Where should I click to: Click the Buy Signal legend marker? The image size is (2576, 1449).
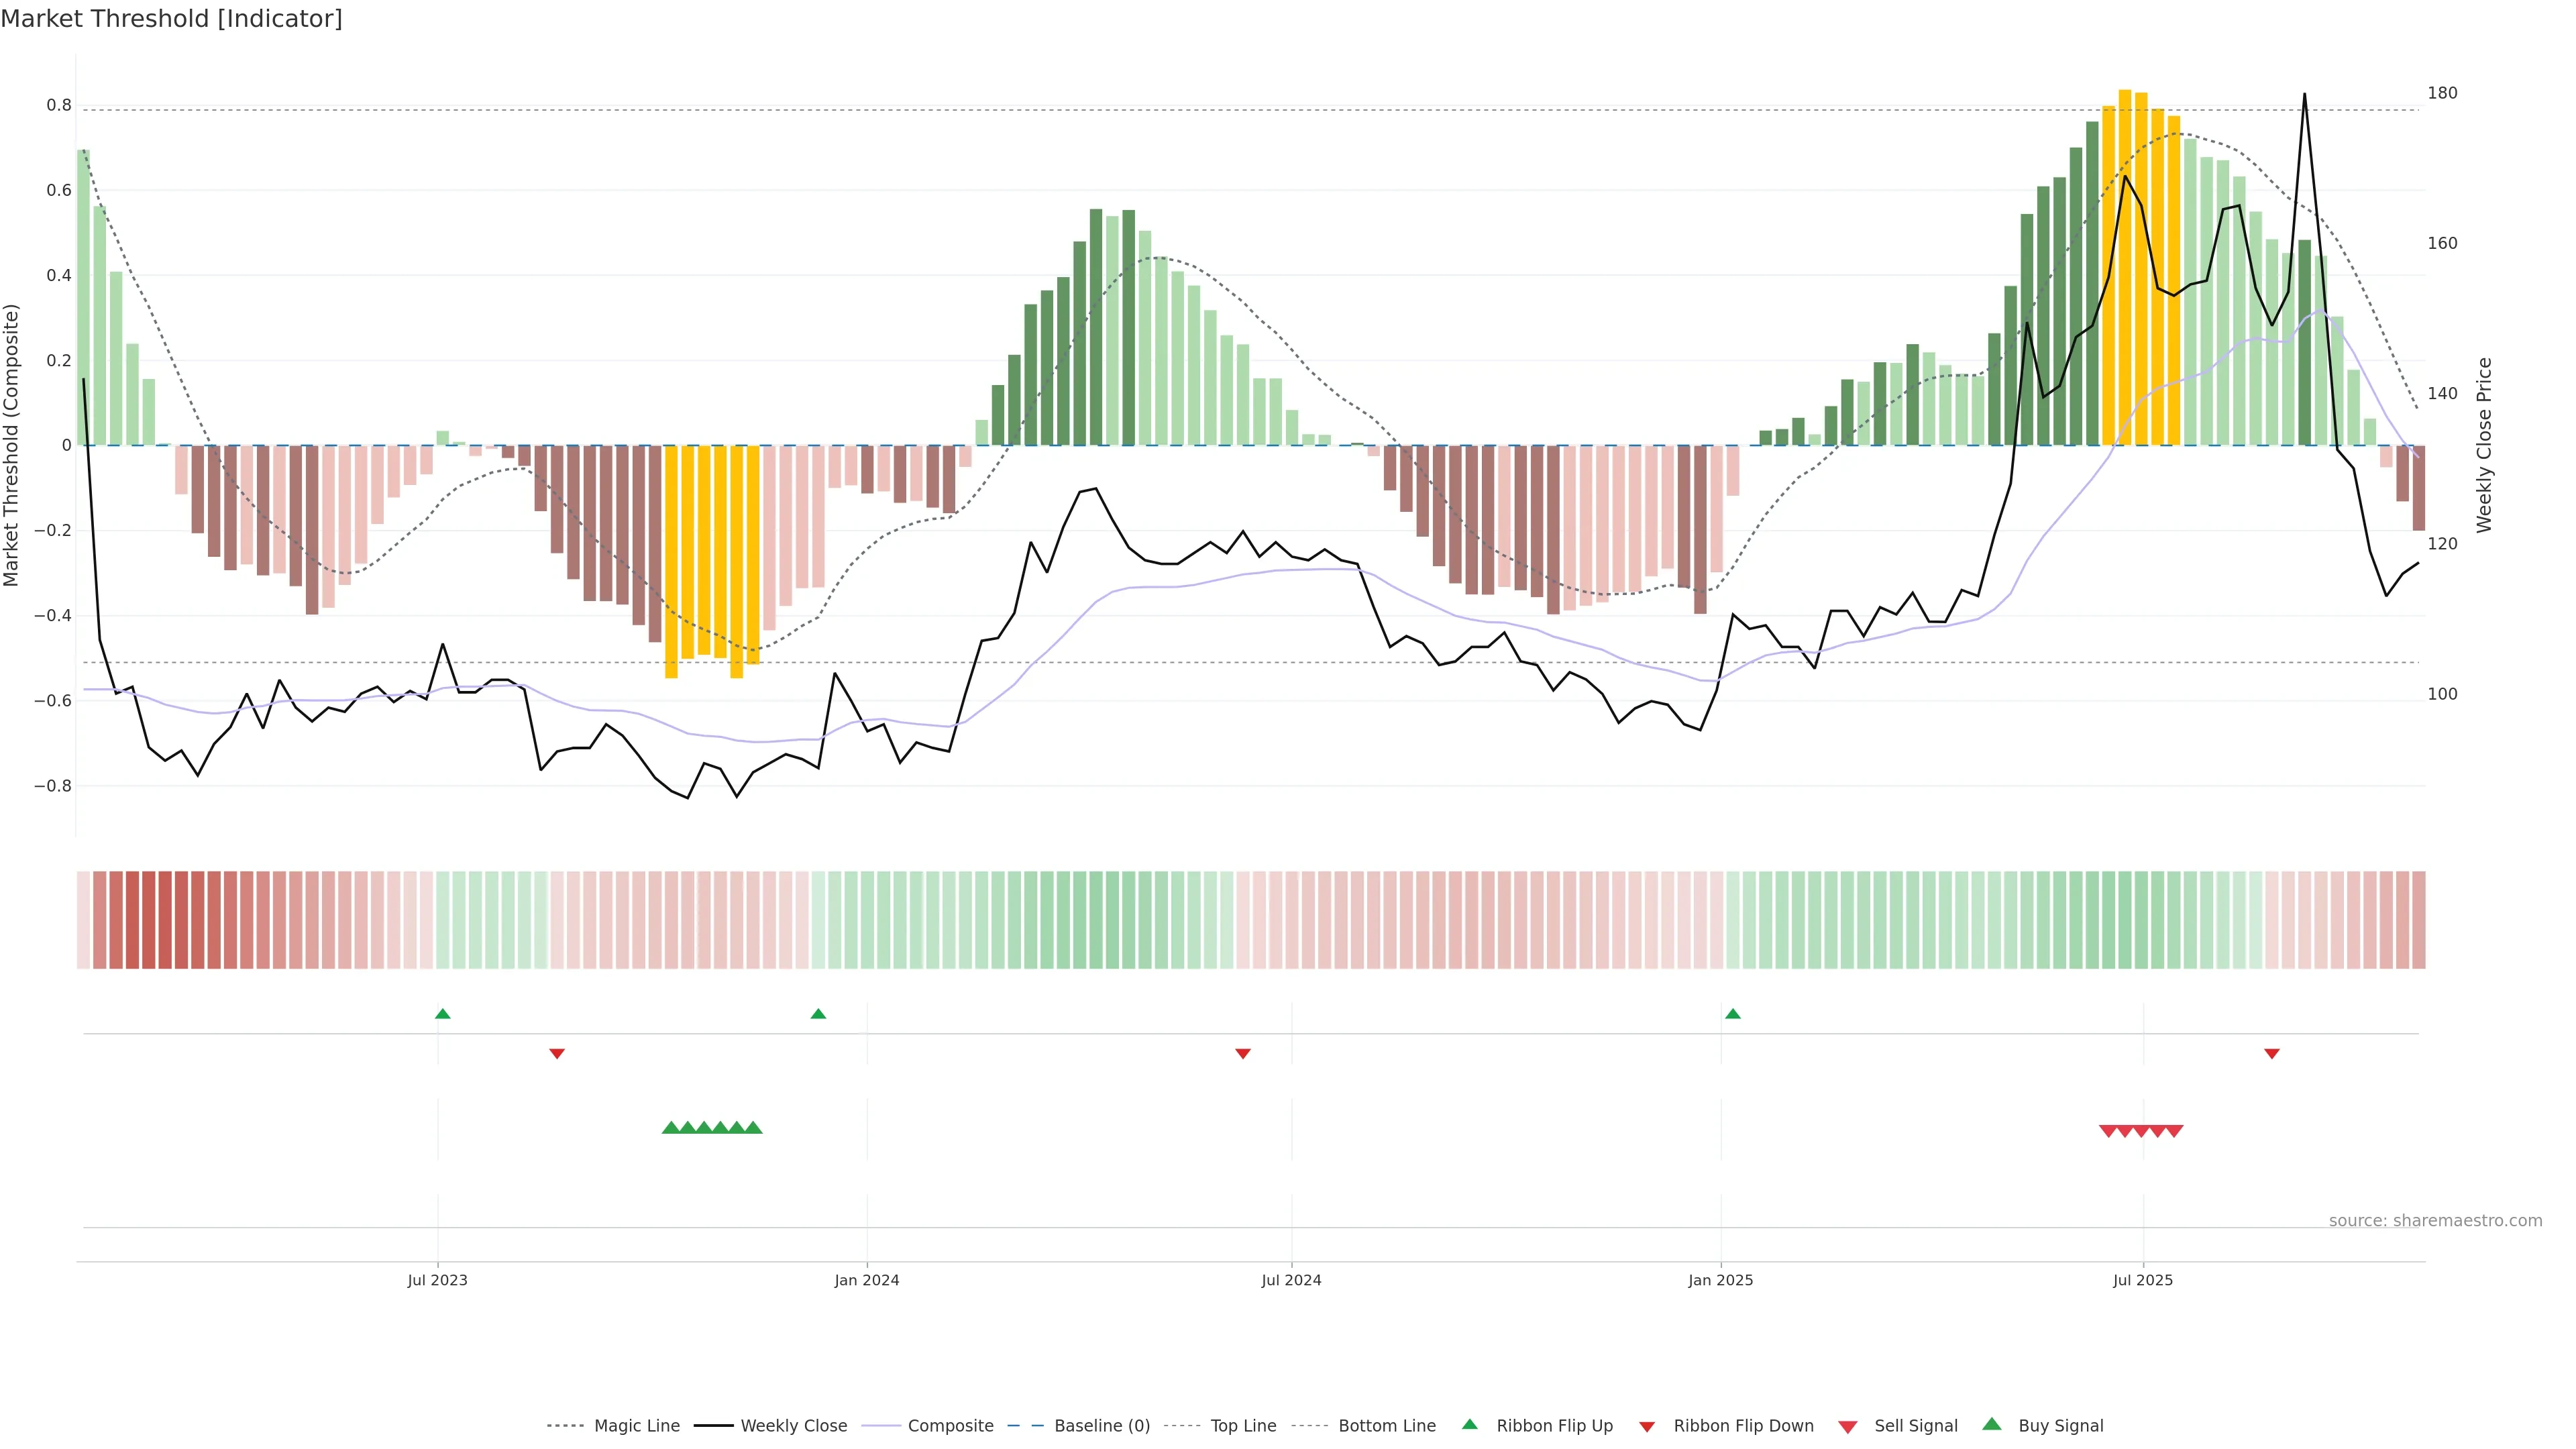click(x=1992, y=1424)
